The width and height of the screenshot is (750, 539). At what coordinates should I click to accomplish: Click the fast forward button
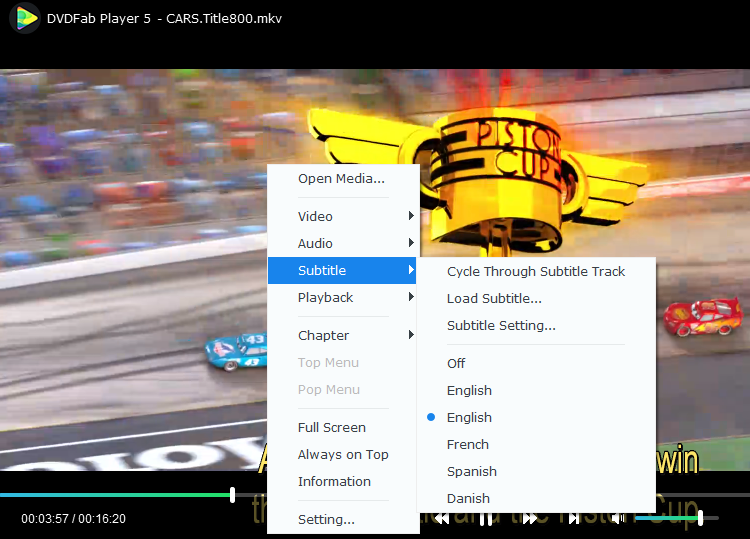(x=530, y=518)
